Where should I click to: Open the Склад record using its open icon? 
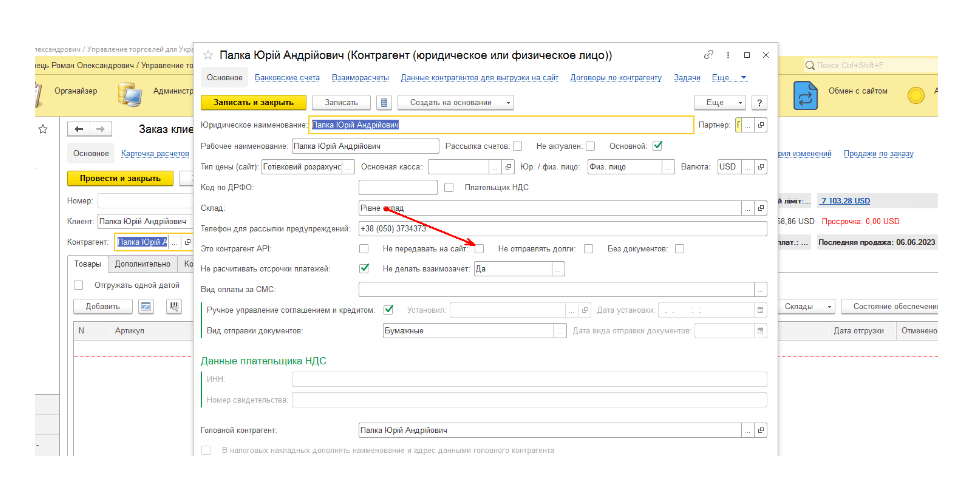pos(760,208)
